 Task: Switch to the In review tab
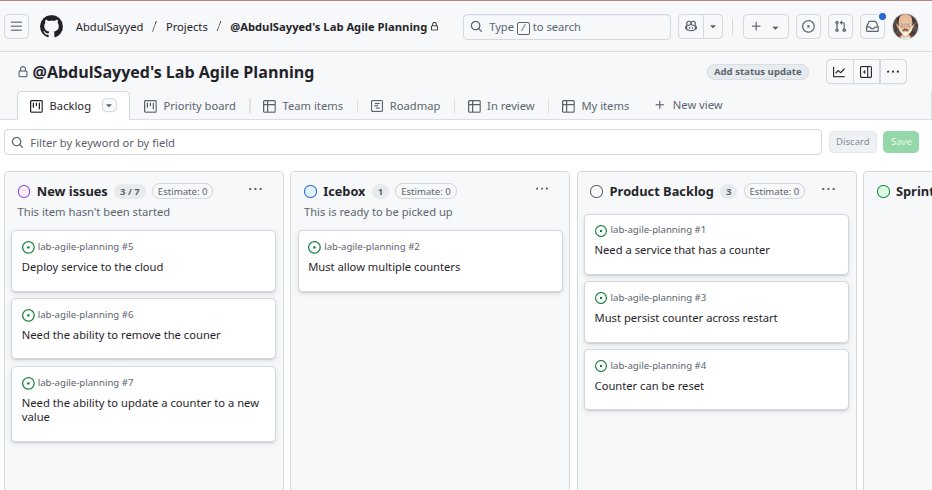pyautogui.click(x=501, y=106)
